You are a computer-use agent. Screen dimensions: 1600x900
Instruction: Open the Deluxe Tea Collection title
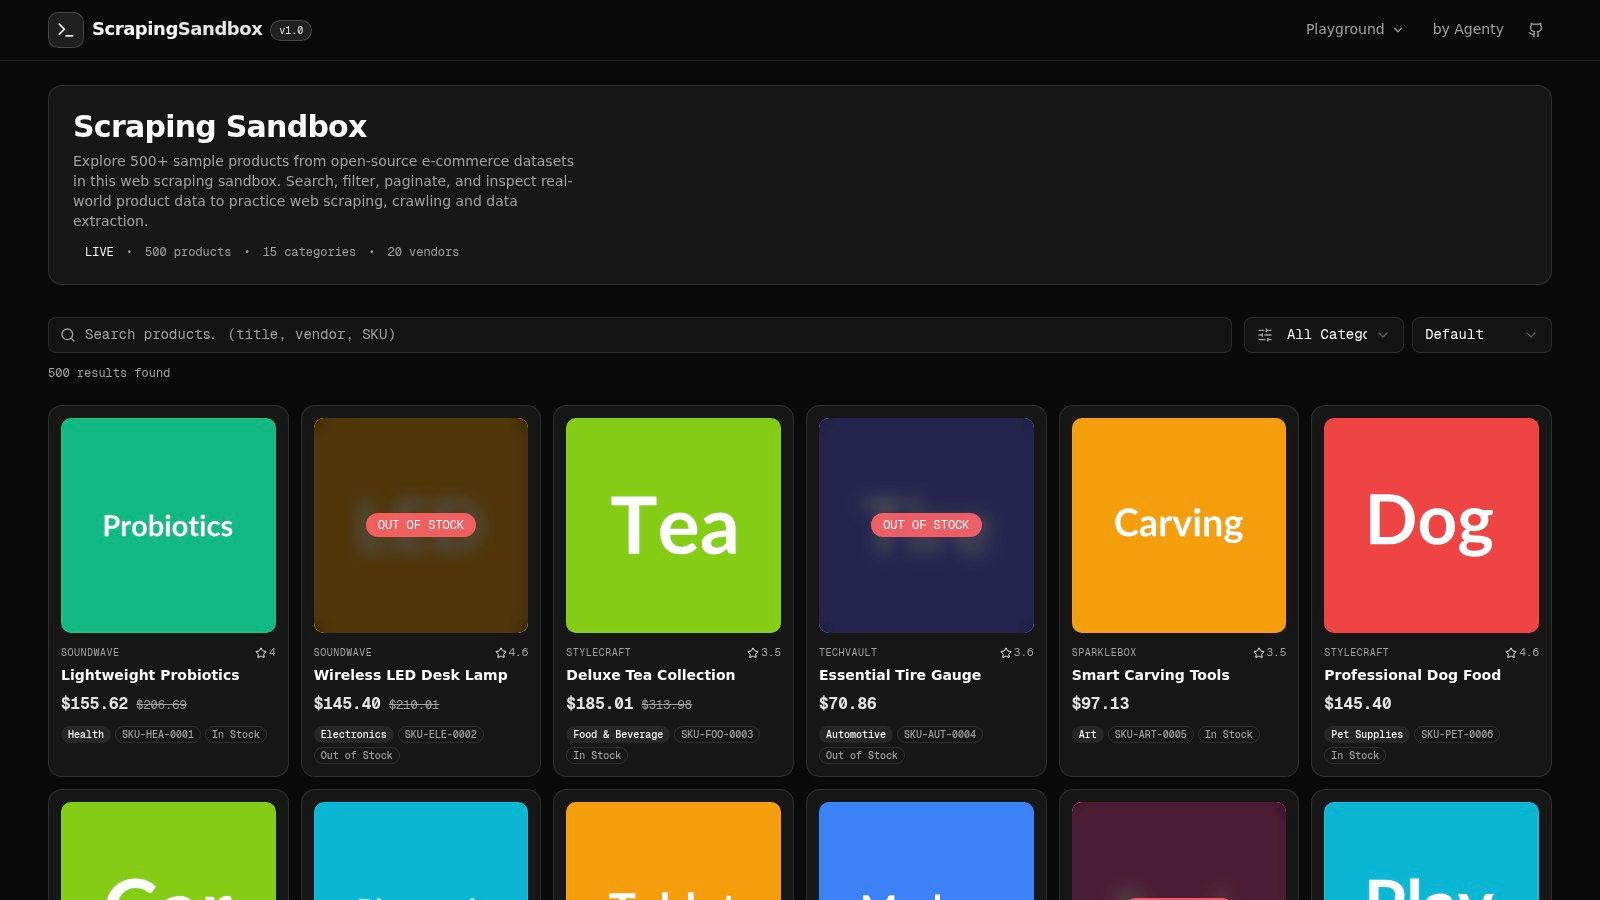point(650,675)
